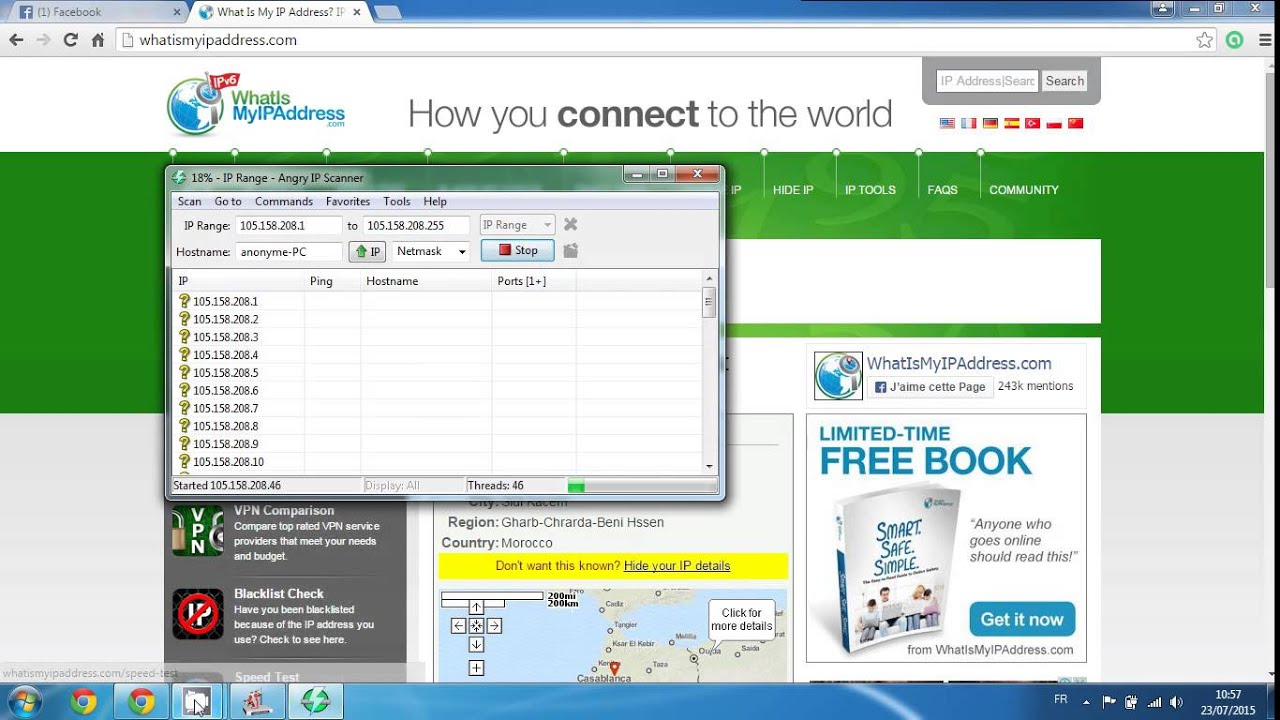This screenshot has height=720, width=1280.
Task: Click IP TOOLS in site navigation
Action: pos(870,190)
